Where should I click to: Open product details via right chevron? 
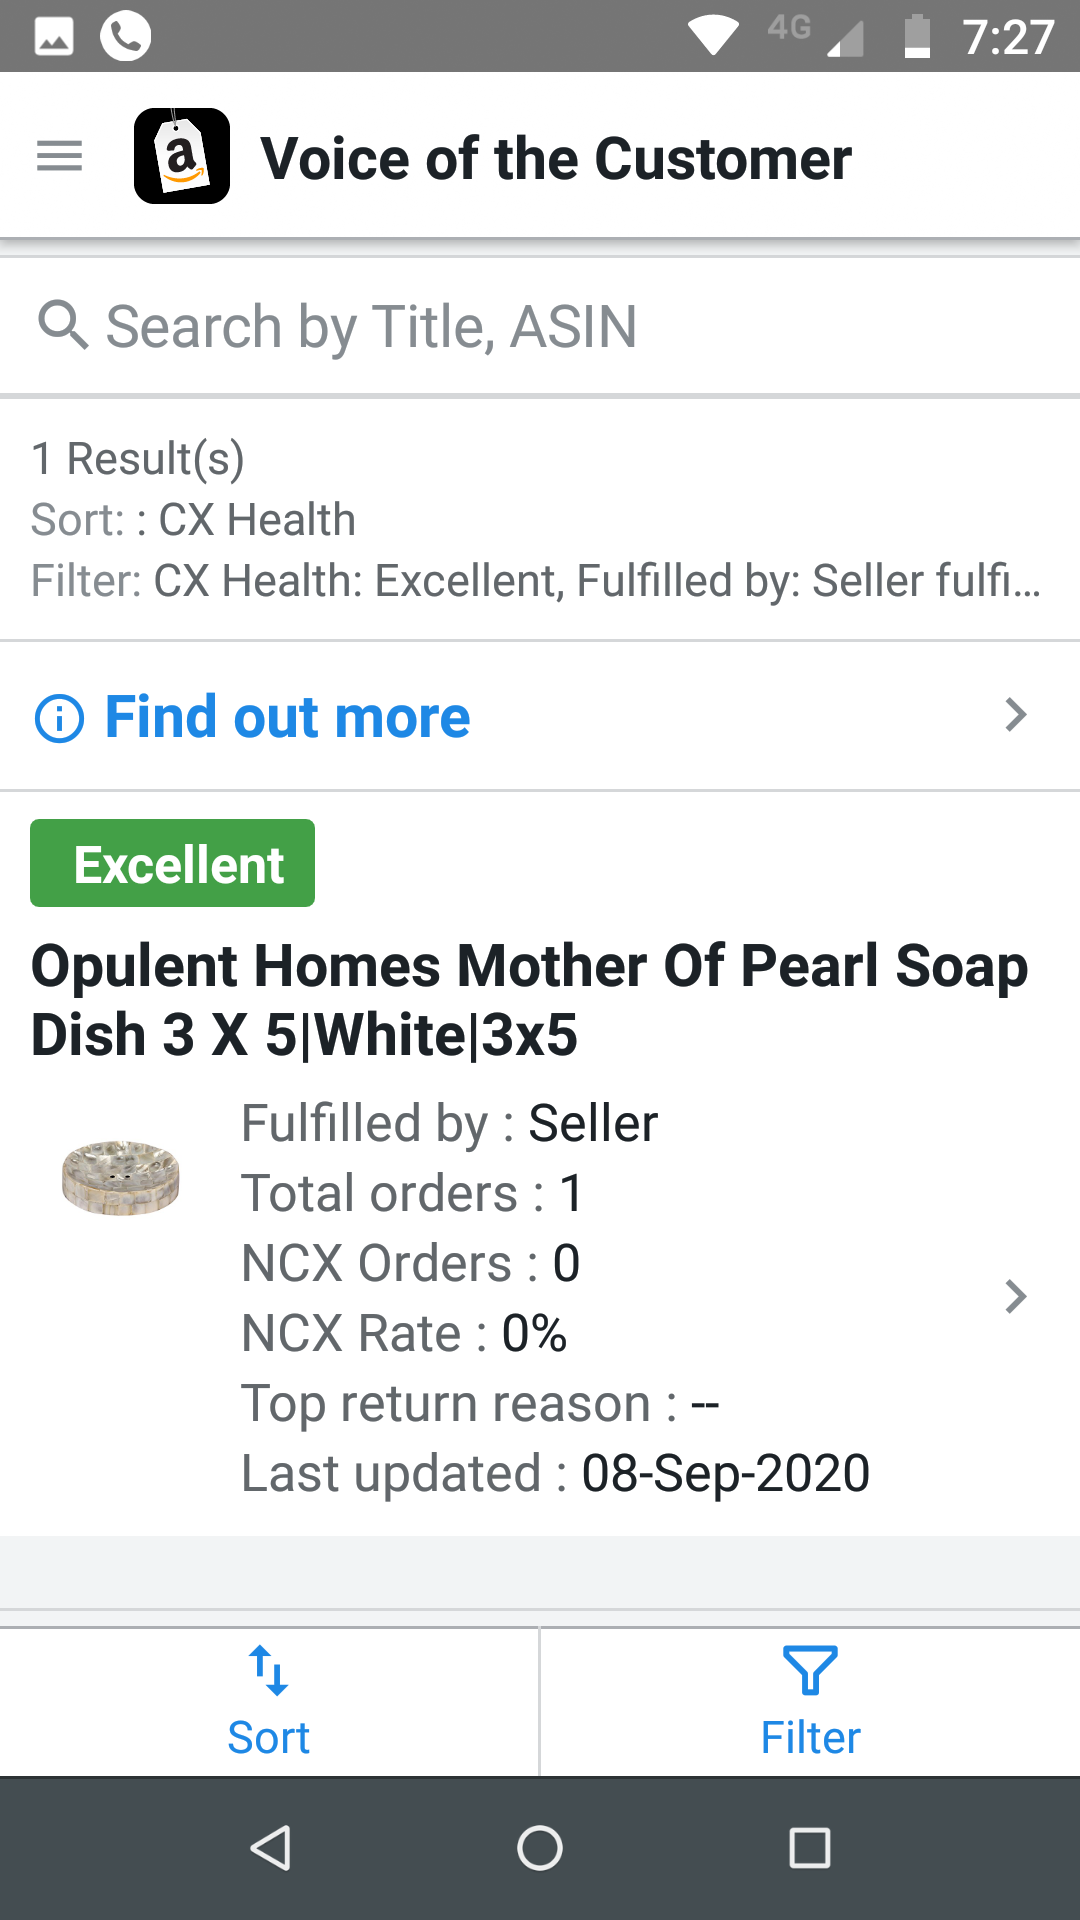coord(1016,1297)
